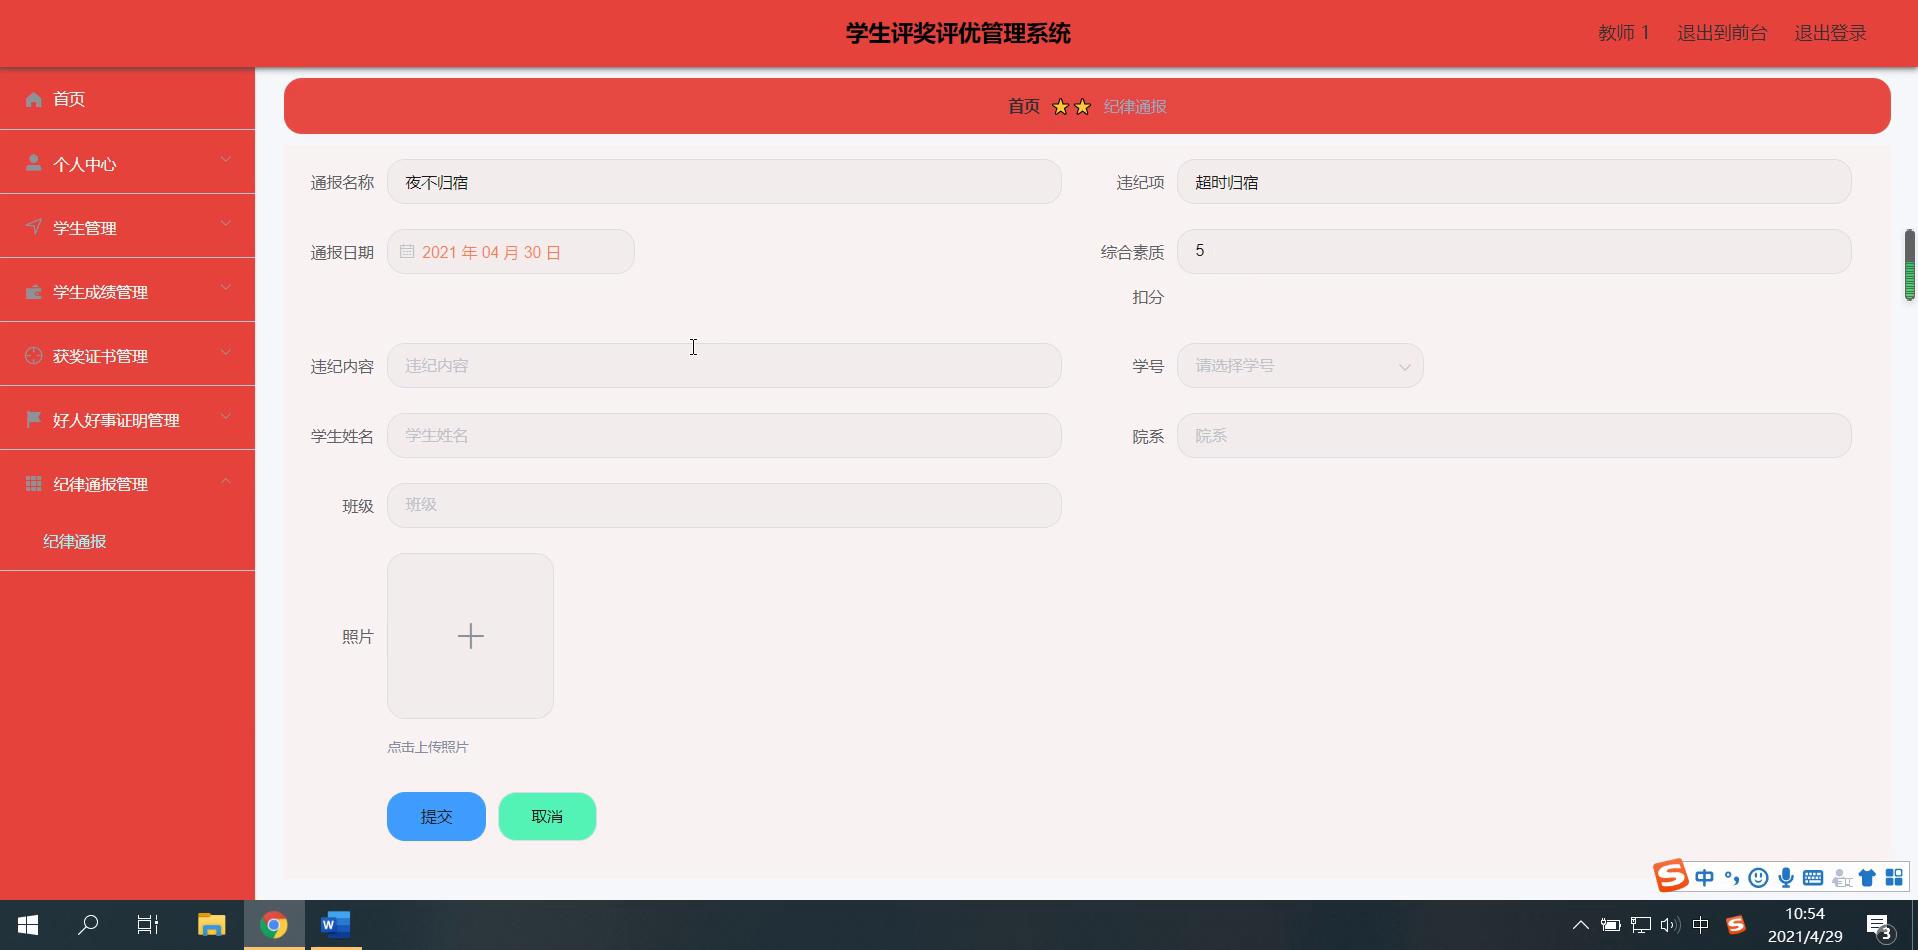Expand the 获奖证书管理 sidebar menu
Image resolution: width=1918 pixels, height=950 pixels.
(x=127, y=356)
